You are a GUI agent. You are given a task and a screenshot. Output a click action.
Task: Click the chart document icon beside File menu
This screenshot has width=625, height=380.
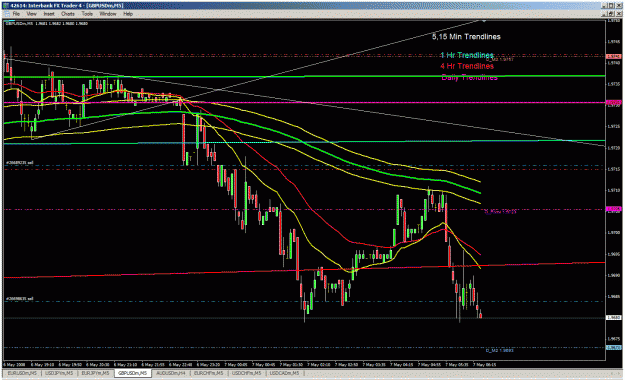7,14
